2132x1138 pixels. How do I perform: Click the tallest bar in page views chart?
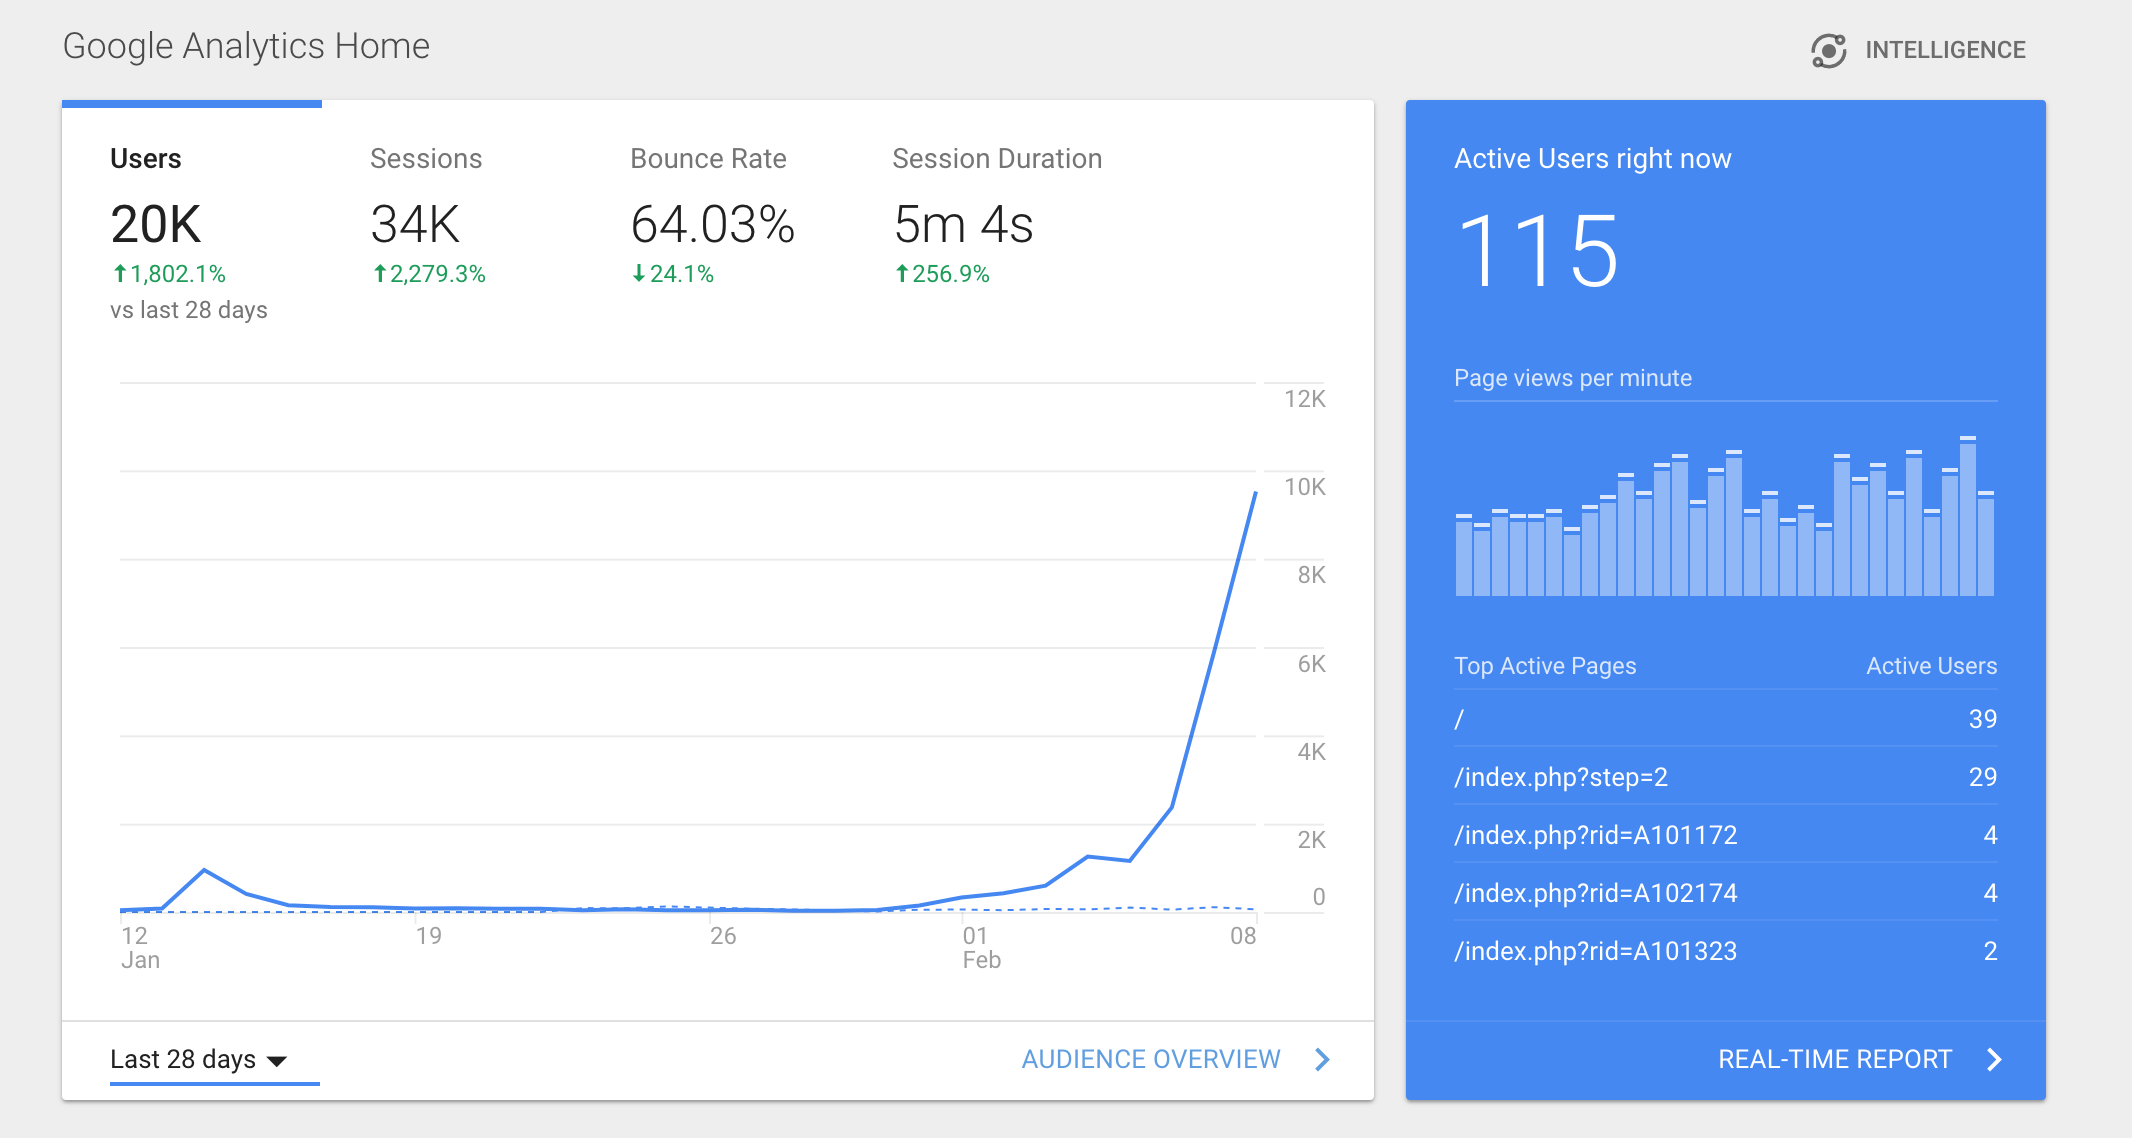pos(1968,517)
